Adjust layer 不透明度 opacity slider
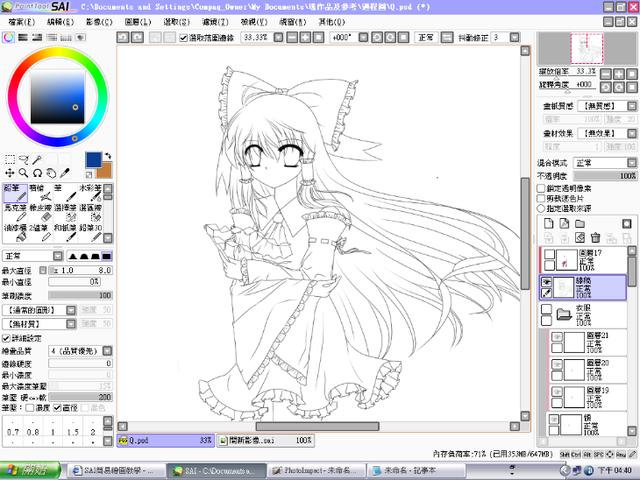This screenshot has width=640, height=480. tap(605, 176)
